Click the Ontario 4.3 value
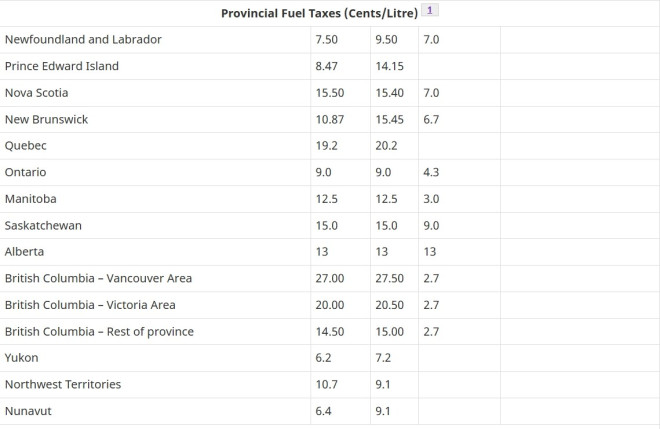 [432, 172]
